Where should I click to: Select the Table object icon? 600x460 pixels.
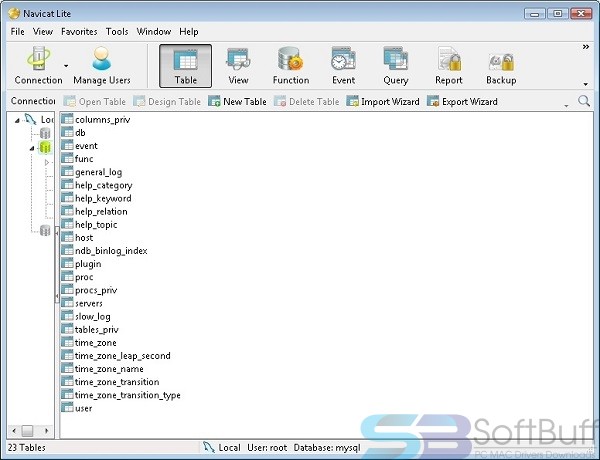[185, 66]
